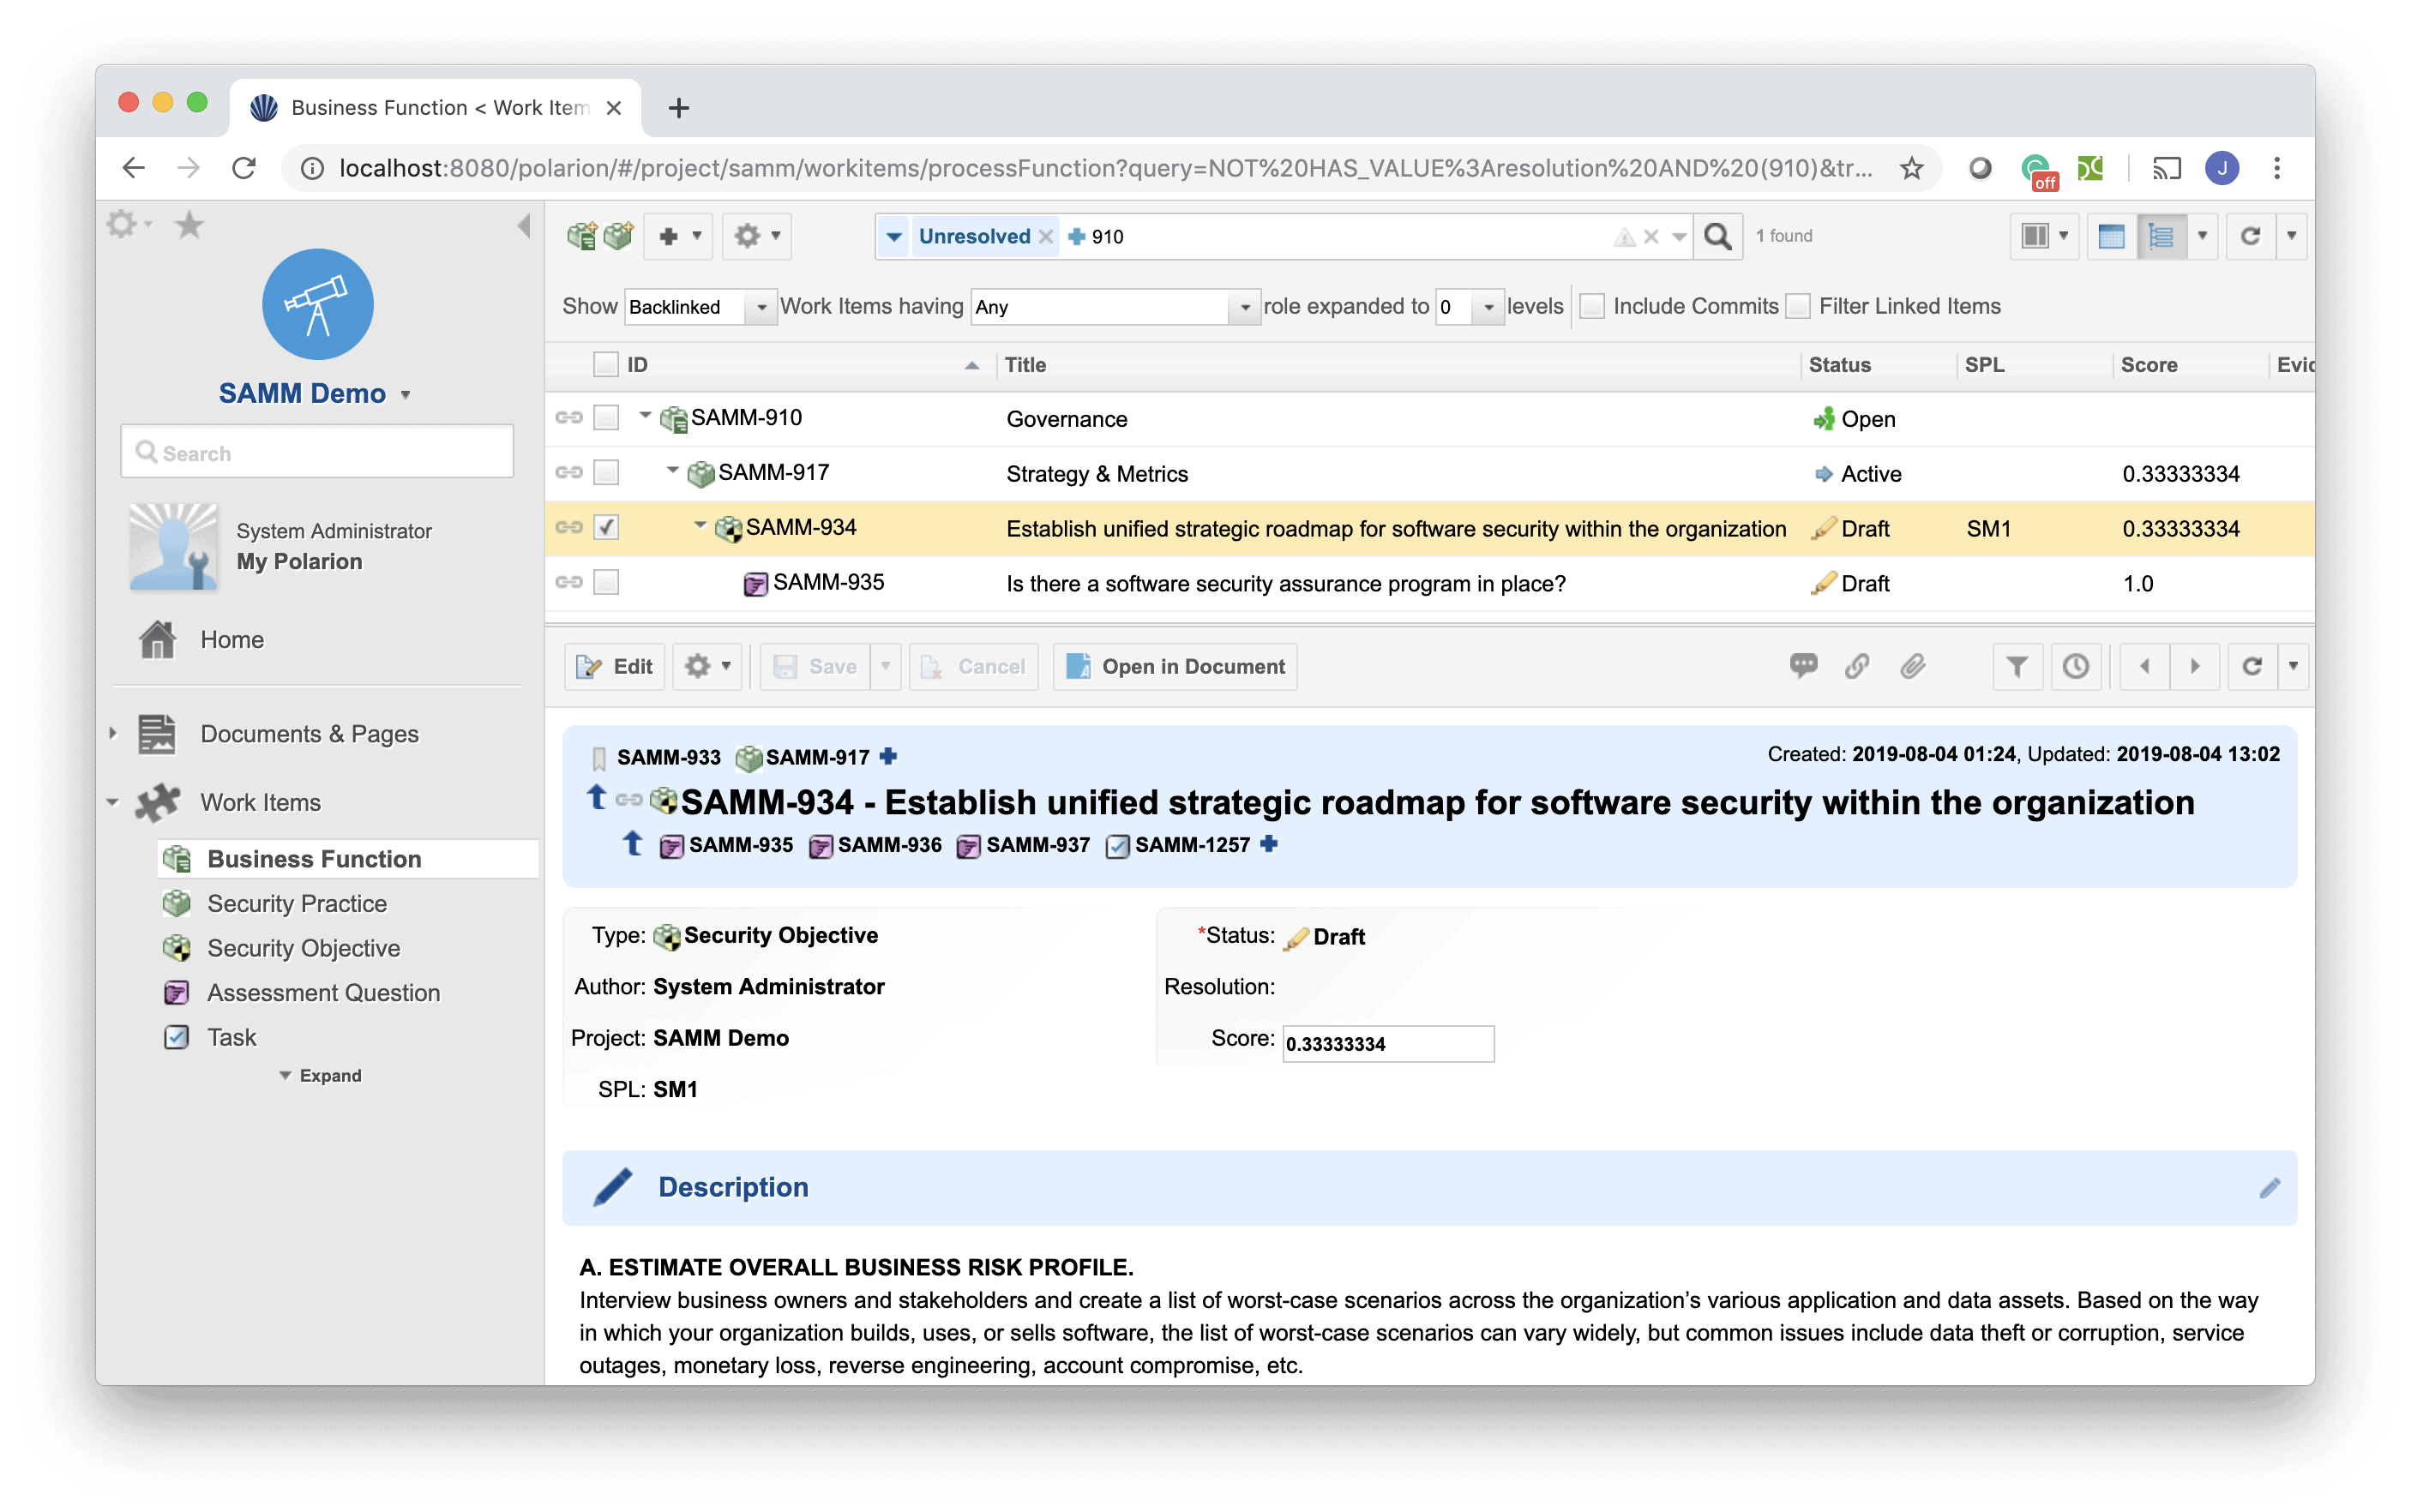The width and height of the screenshot is (2411, 1512).
Task: Enable Filter Linked Items checkbox
Action: pyautogui.click(x=1797, y=306)
